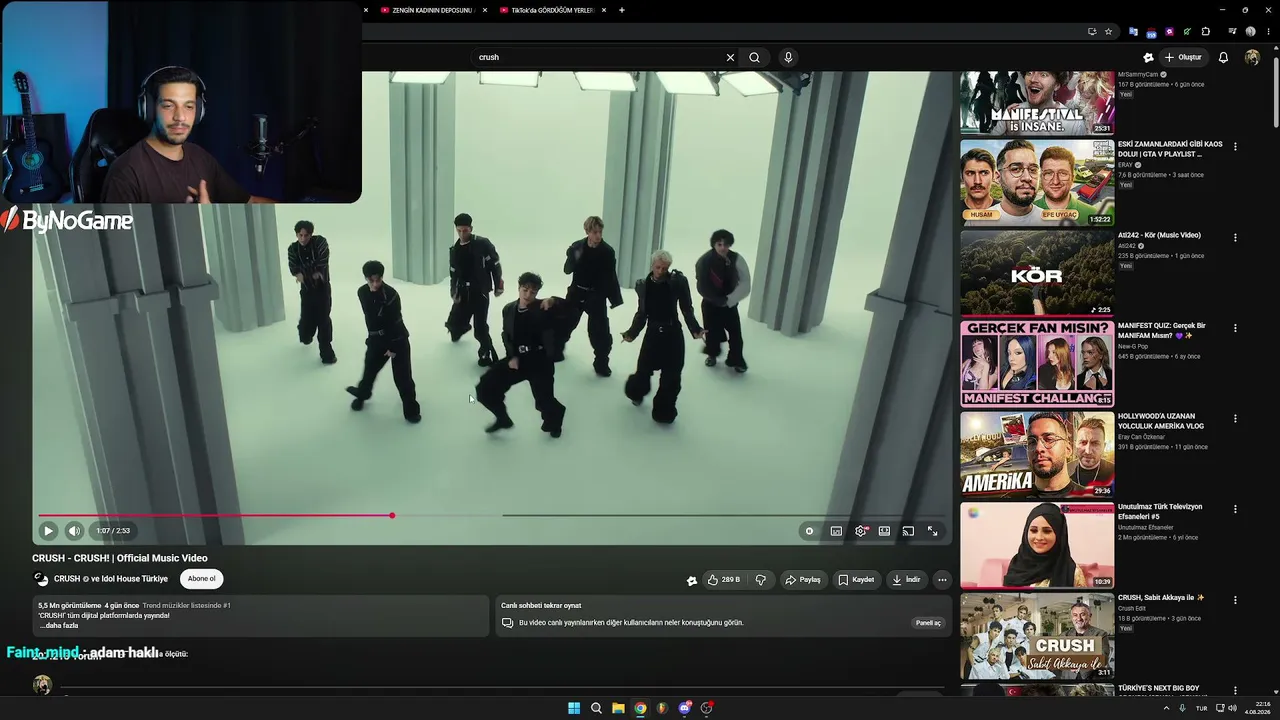Viewport: 1280px width, 720px height.
Task: Toggle subtitles in the video player
Action: [836, 531]
